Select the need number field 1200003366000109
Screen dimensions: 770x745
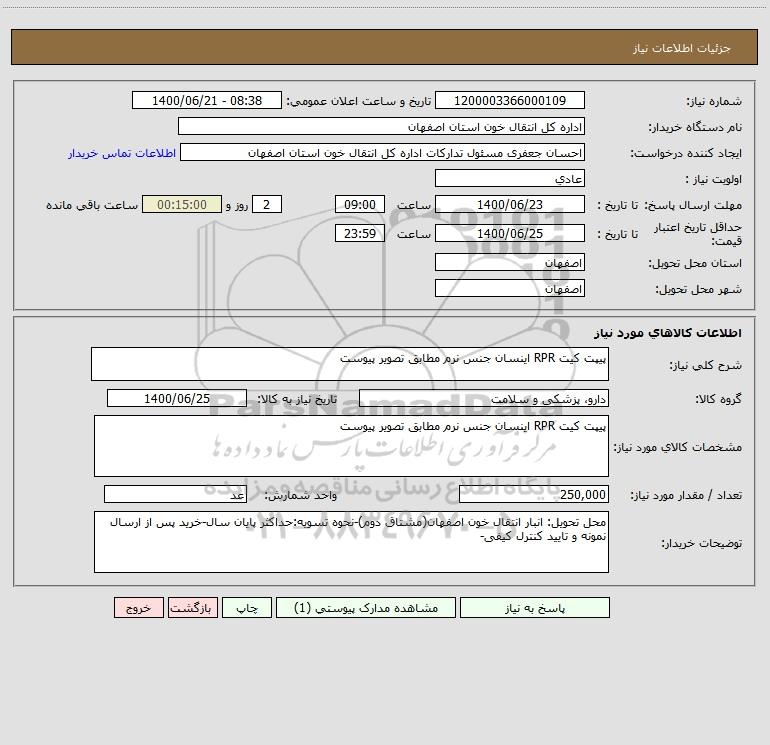[510, 100]
